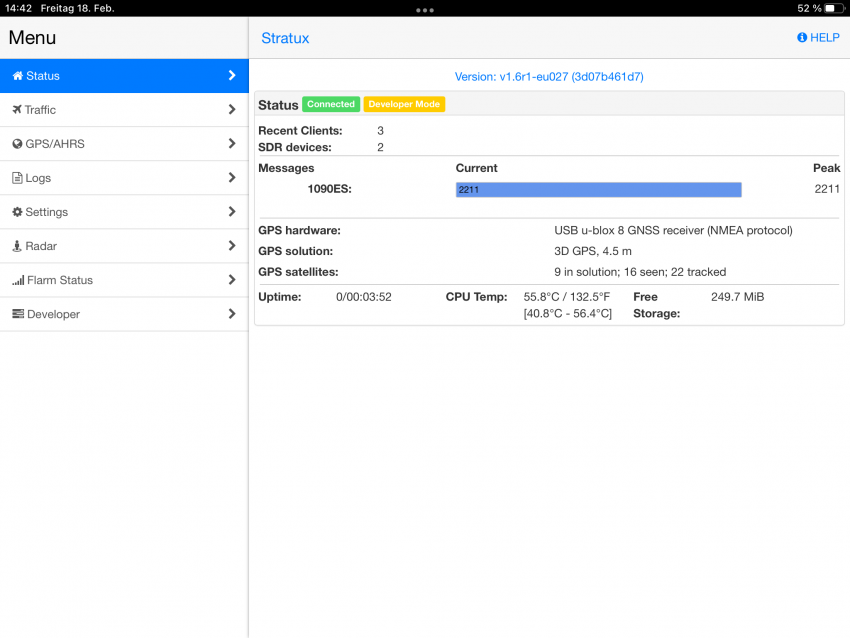Click the SDR devices count 2

381,147
